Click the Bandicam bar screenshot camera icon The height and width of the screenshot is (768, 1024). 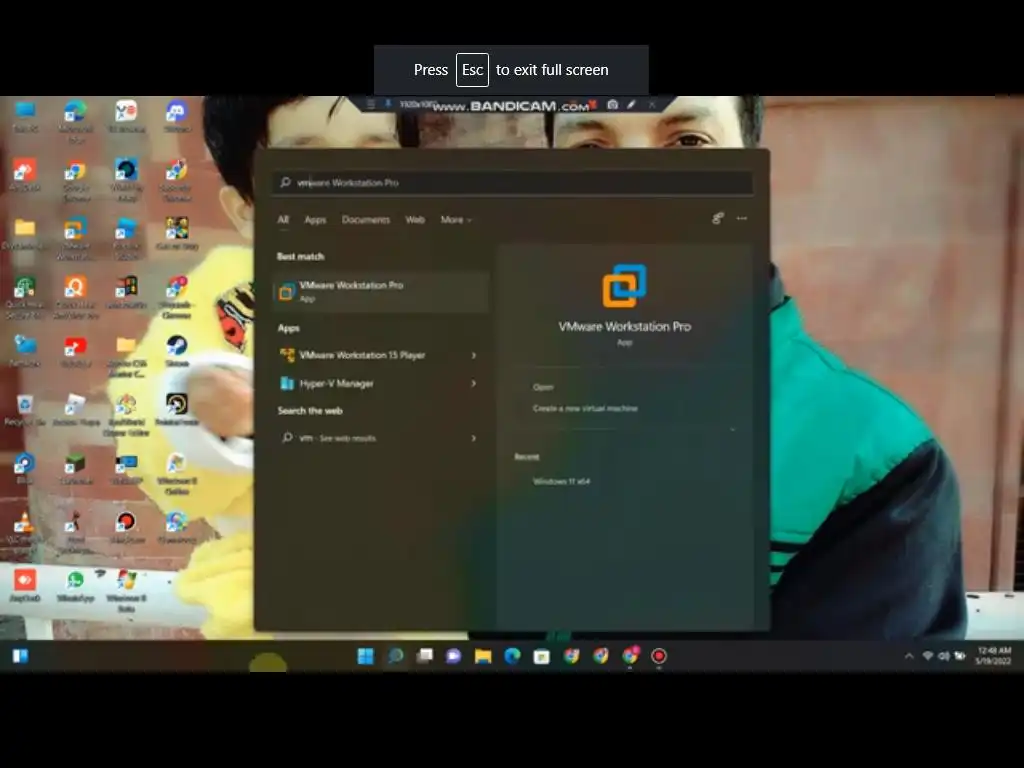tap(613, 104)
